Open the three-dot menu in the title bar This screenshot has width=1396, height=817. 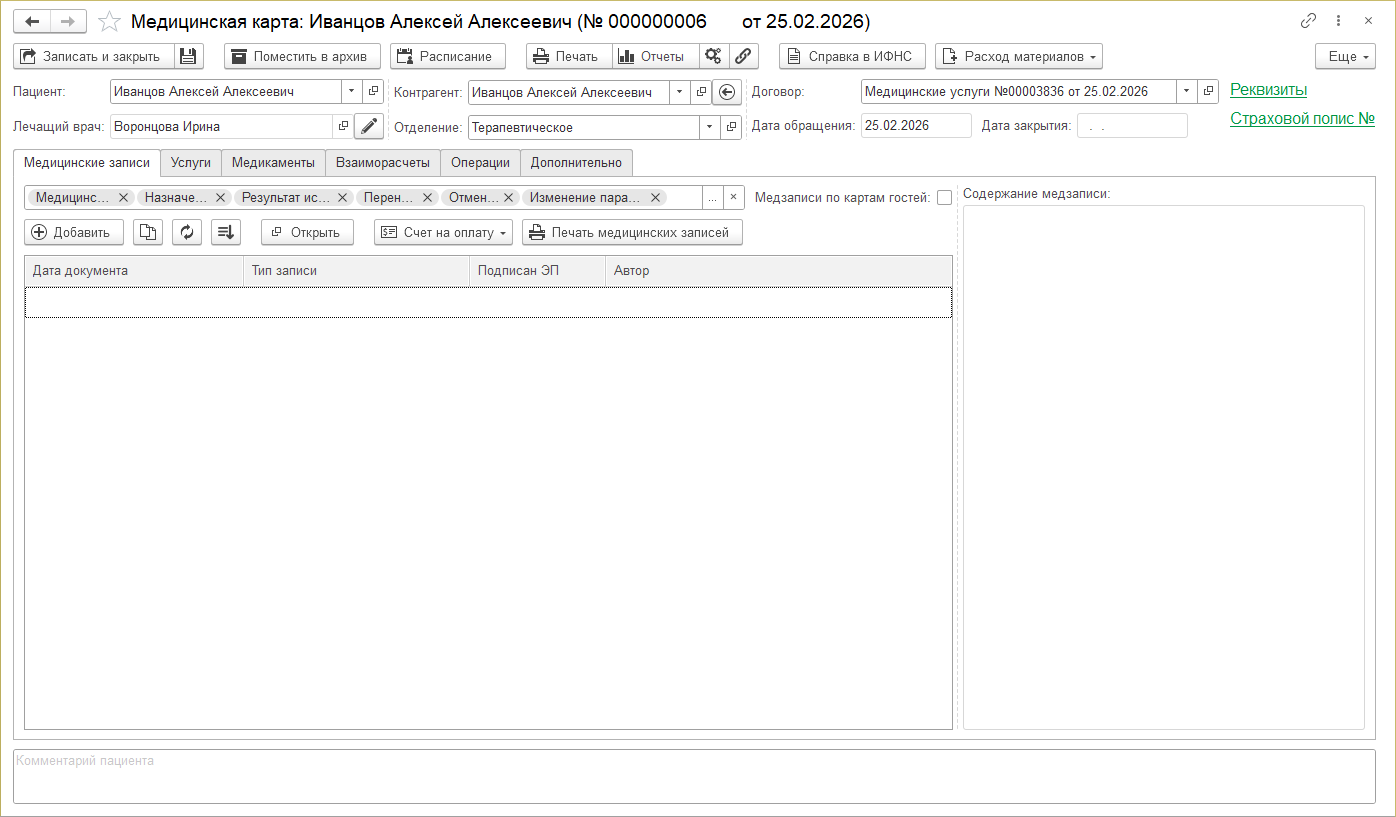click(1338, 21)
